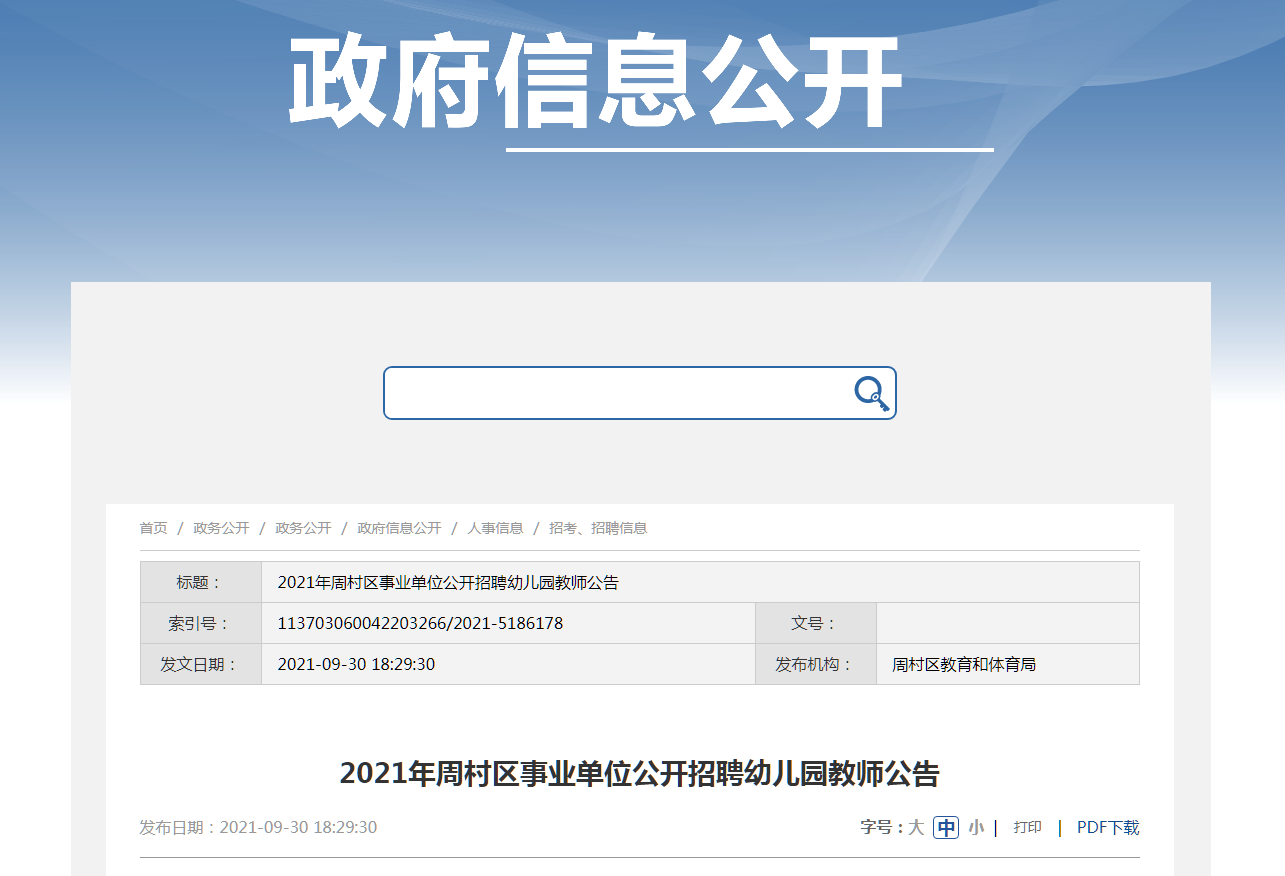Click the 政府信息公开 banner title
Screen dimensions: 1285x876
point(596,83)
